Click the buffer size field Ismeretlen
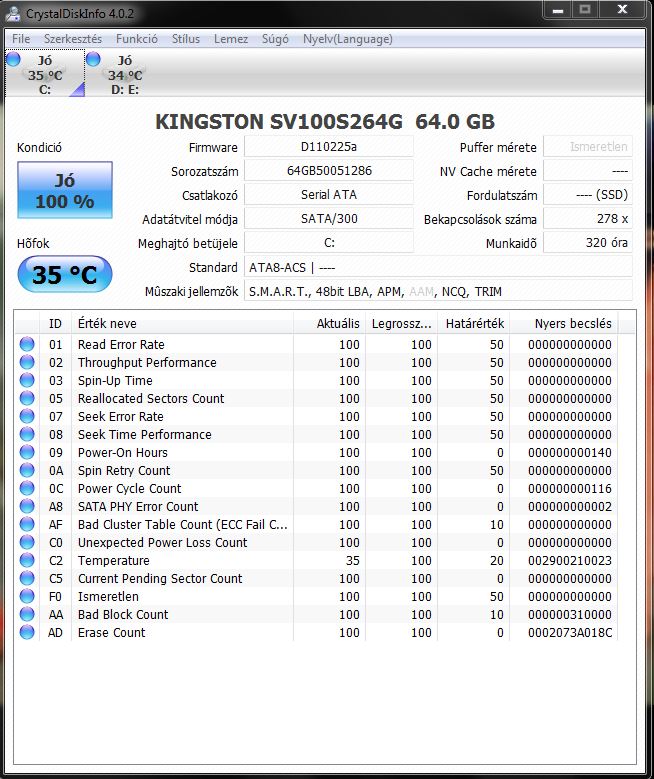Image resolution: width=654 pixels, height=779 pixels. click(587, 147)
